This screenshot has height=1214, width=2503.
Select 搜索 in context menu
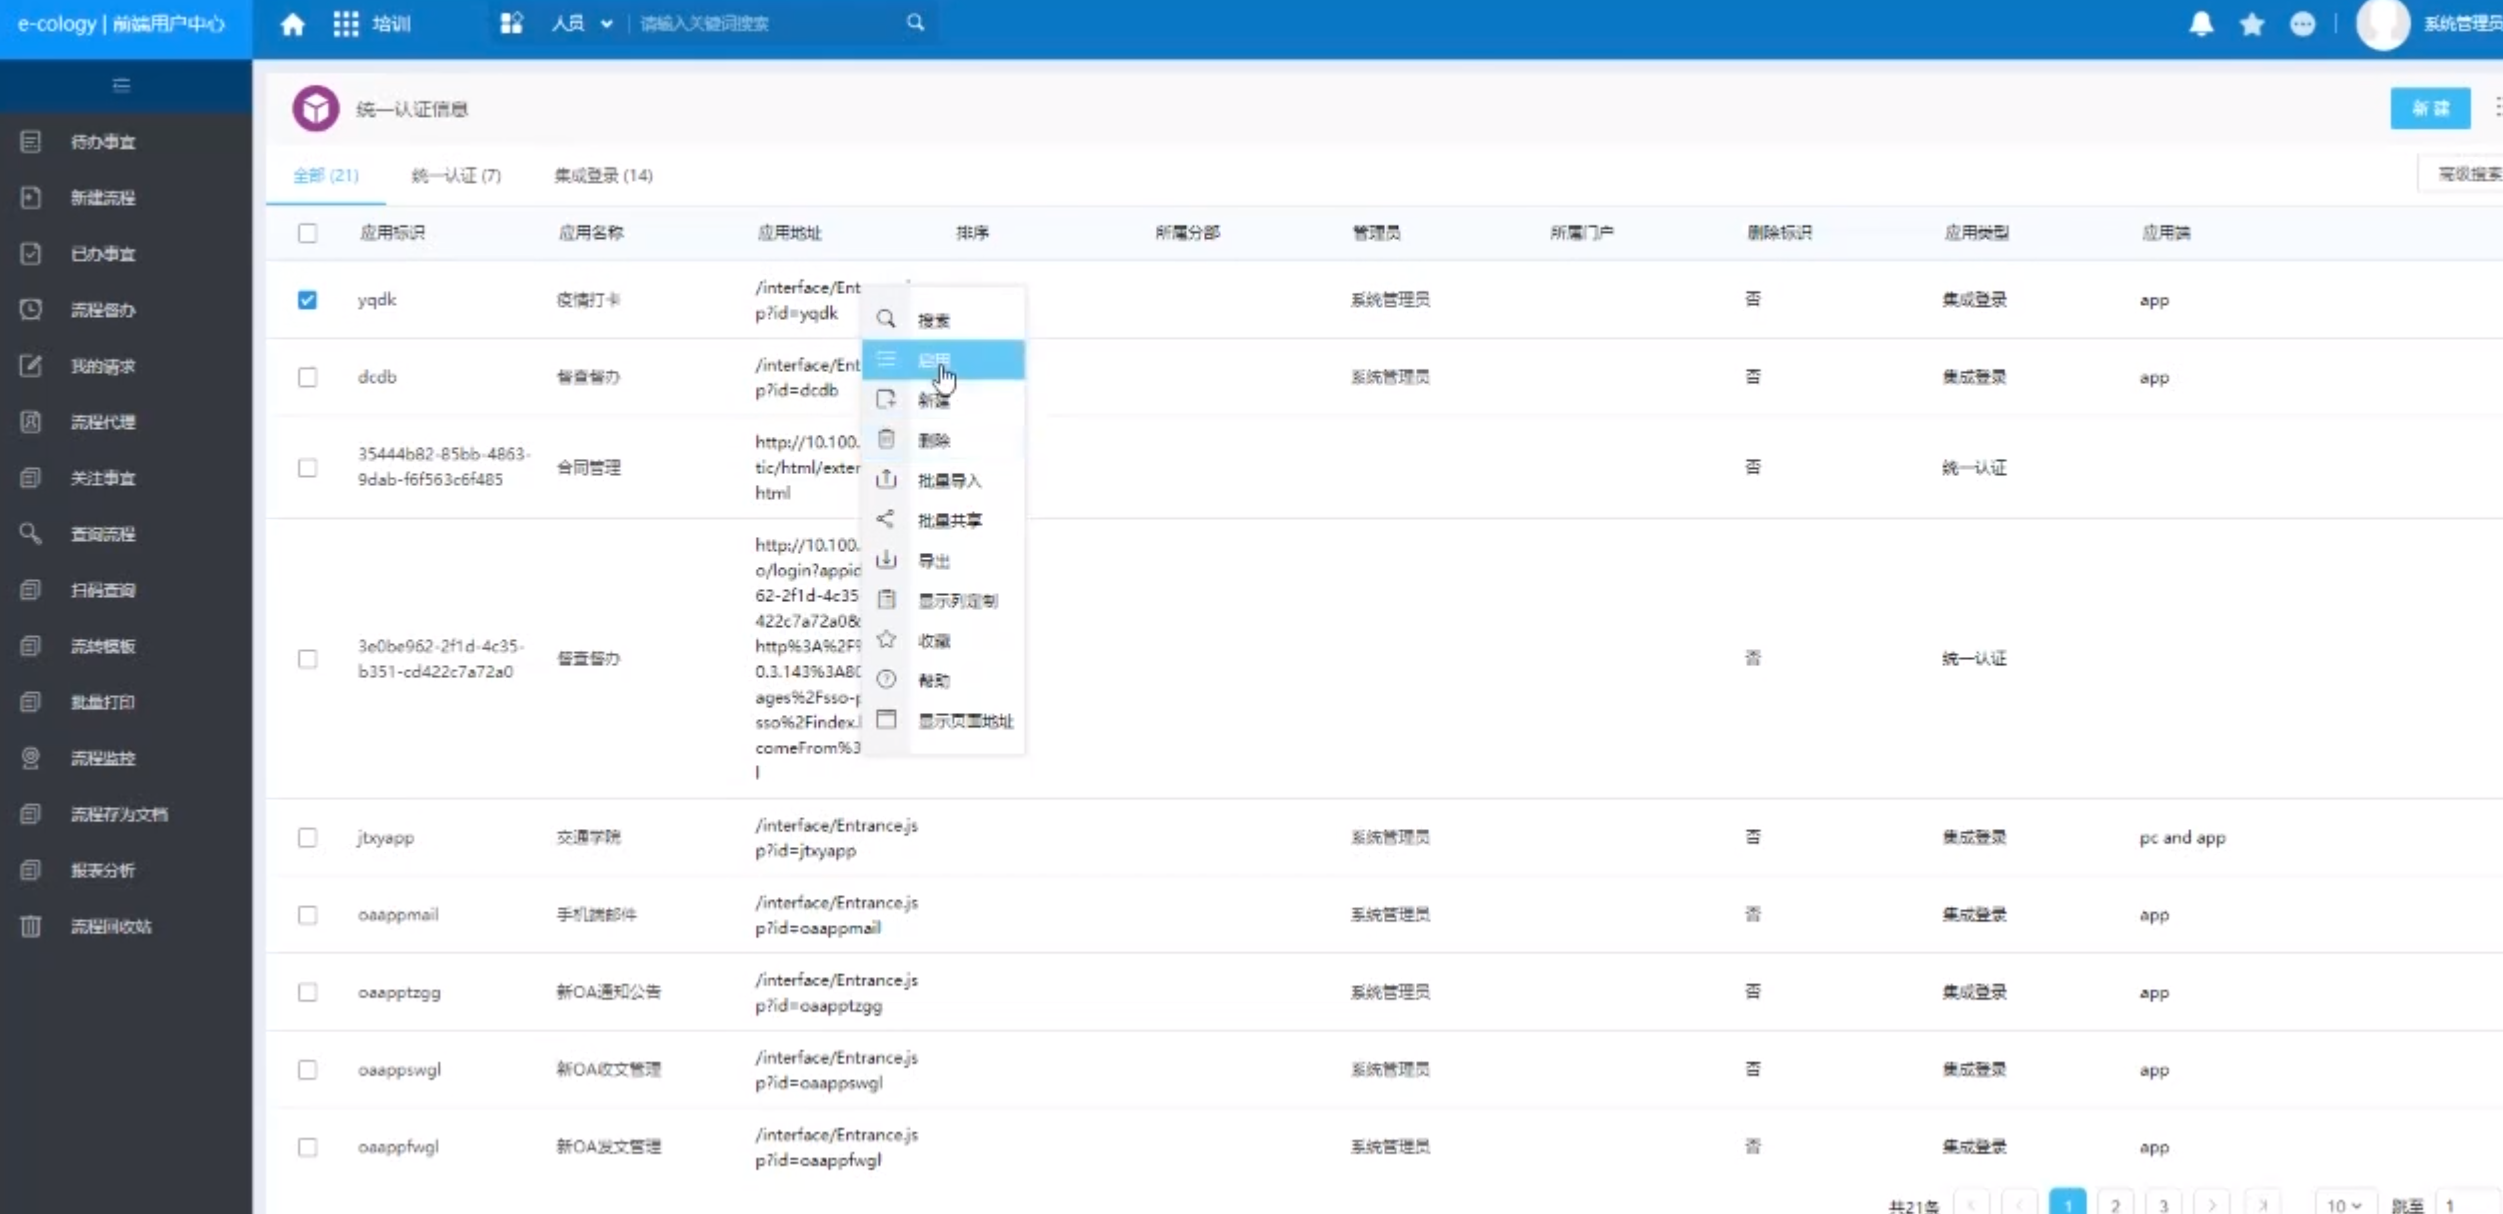(x=943, y=320)
